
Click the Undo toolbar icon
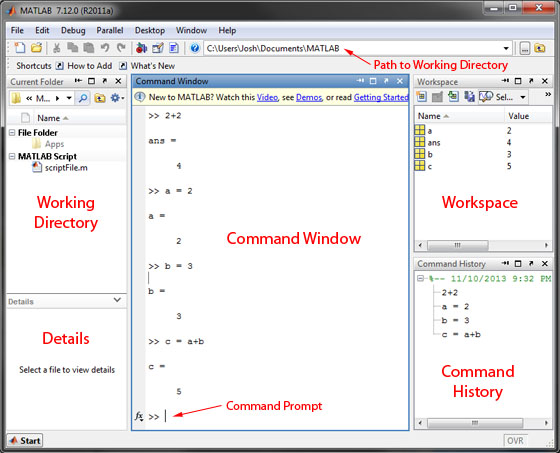[105, 48]
